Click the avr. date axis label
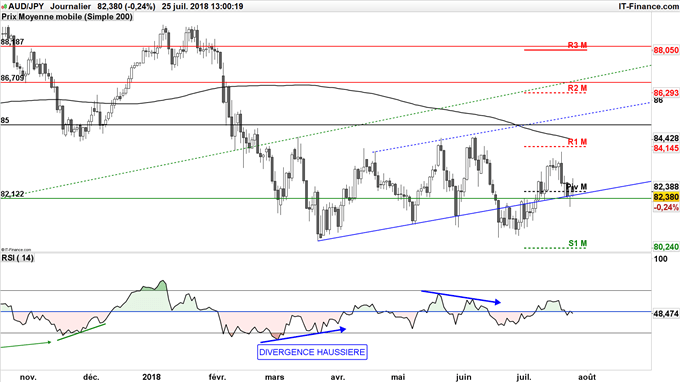Image resolution: width=680 pixels, height=382 pixels. coord(338,377)
